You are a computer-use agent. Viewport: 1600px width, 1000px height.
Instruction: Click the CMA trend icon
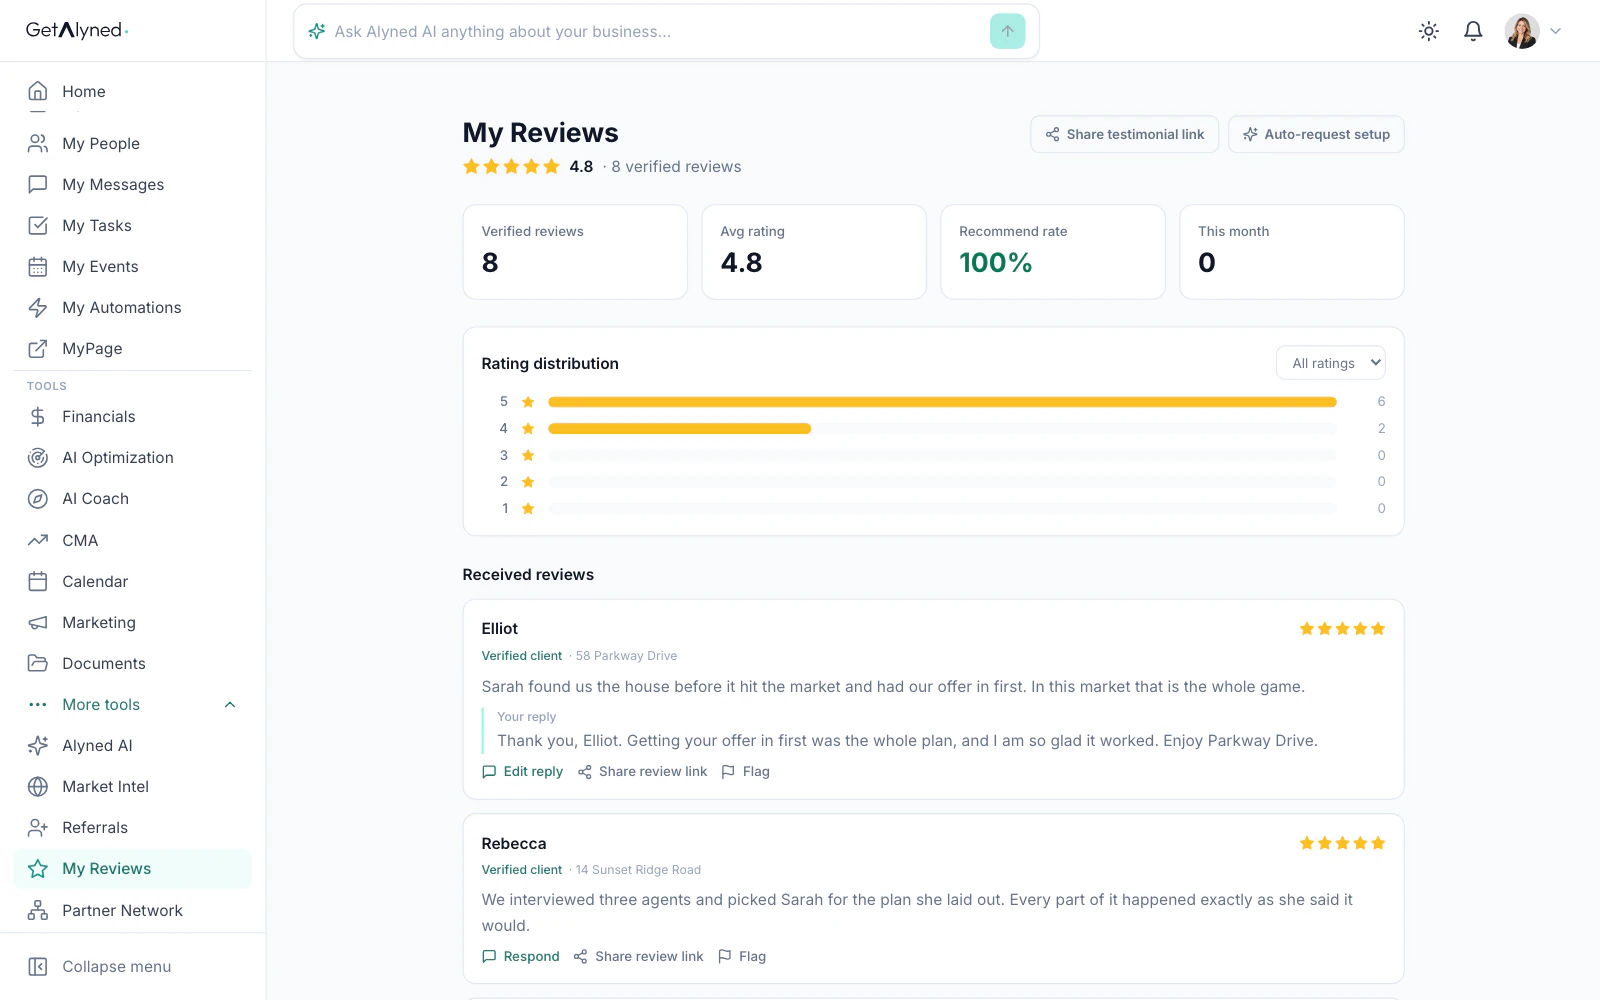point(38,540)
